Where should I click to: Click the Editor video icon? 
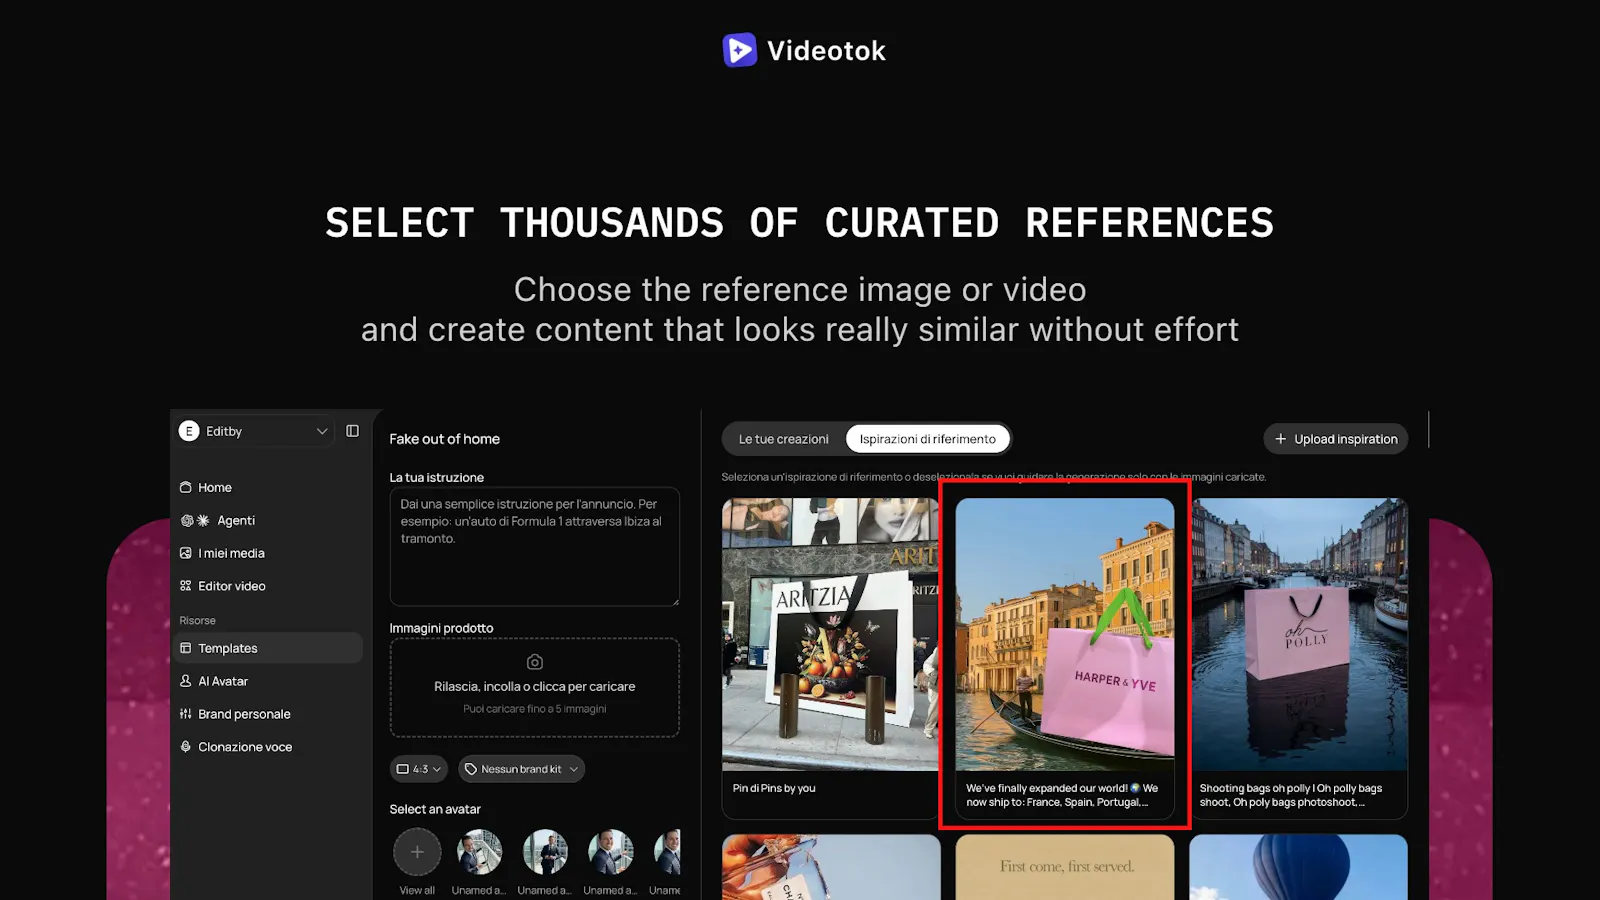pos(185,586)
